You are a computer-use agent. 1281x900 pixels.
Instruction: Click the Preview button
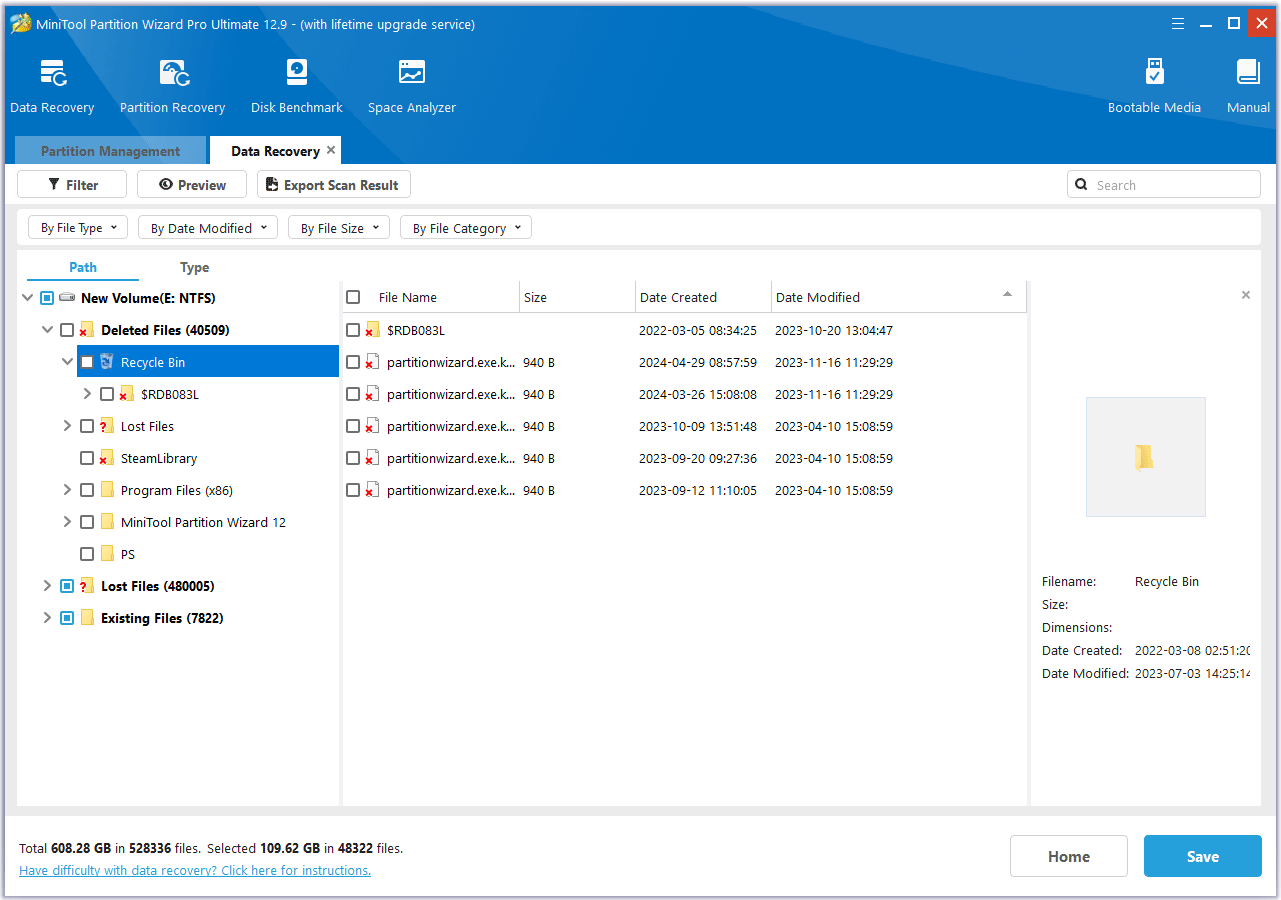coord(192,184)
